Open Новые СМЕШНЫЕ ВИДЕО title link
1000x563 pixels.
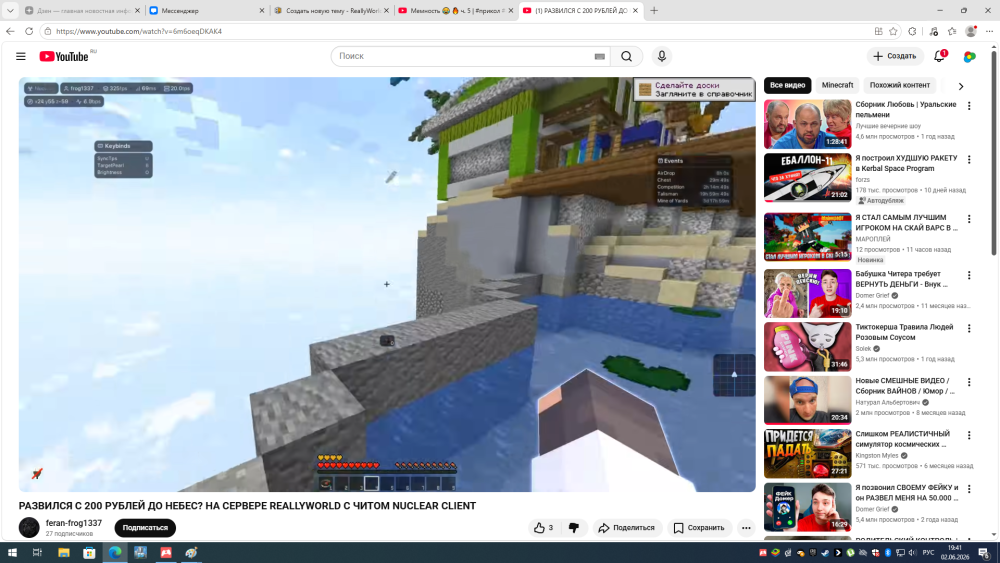[x=905, y=386]
